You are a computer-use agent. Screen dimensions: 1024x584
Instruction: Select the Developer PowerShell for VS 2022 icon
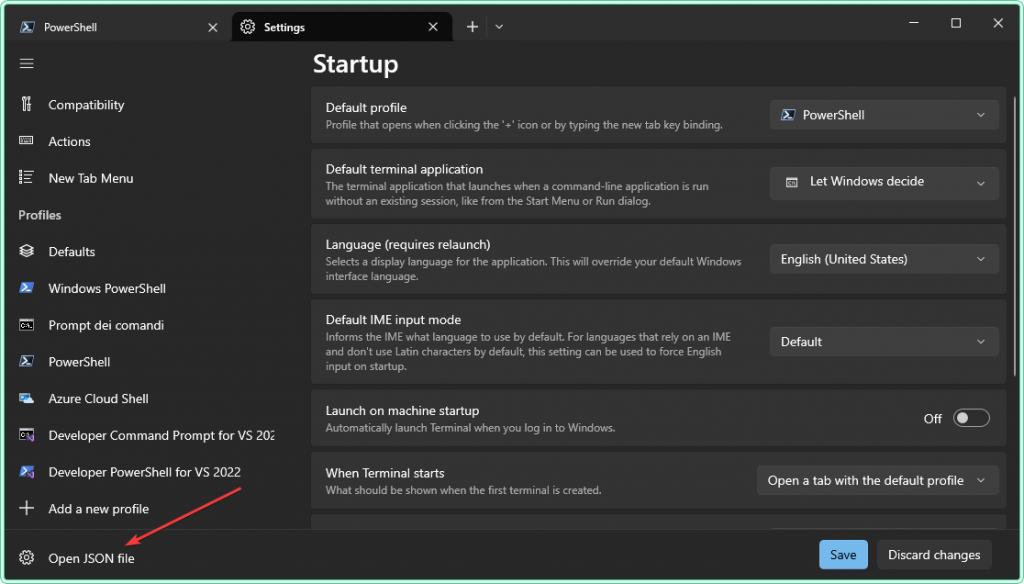(24, 471)
